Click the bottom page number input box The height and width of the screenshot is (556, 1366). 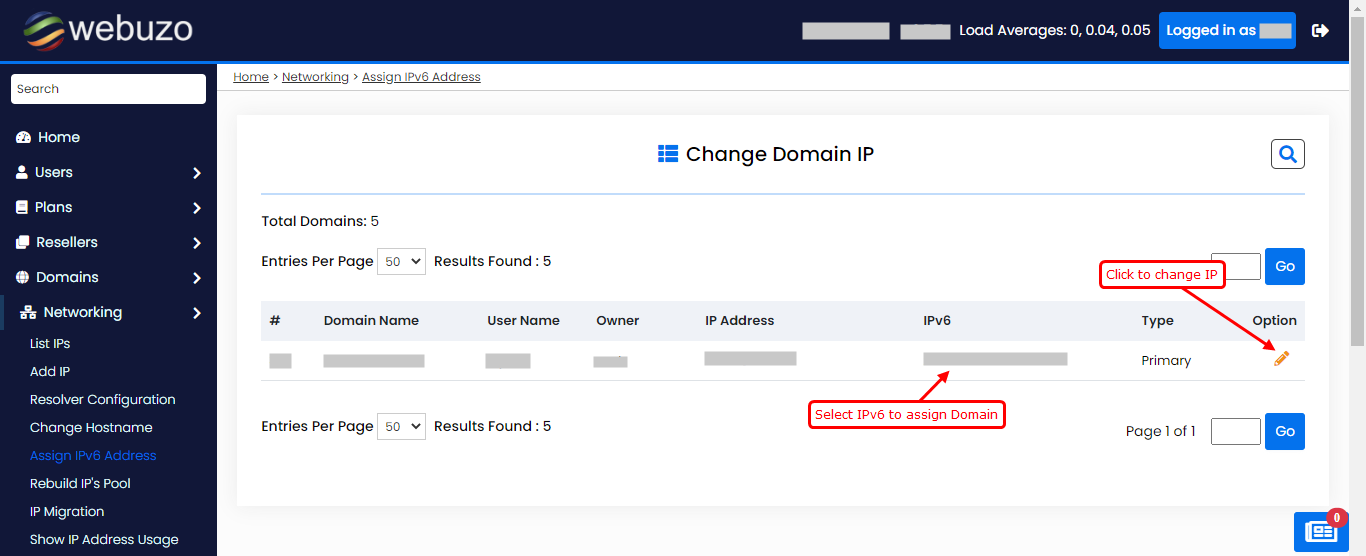1235,431
